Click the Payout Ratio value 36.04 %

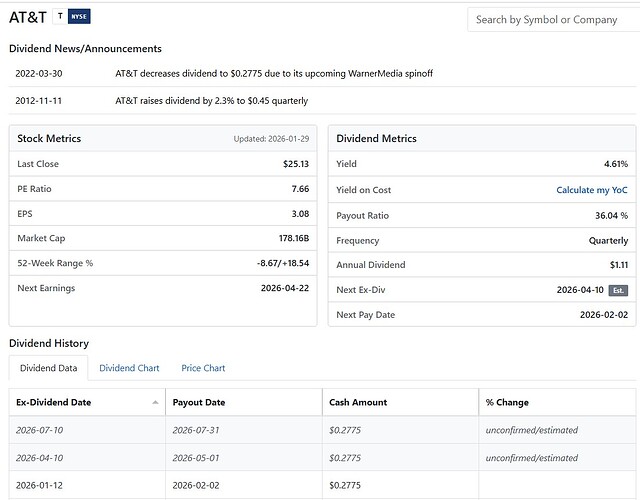tap(611, 215)
